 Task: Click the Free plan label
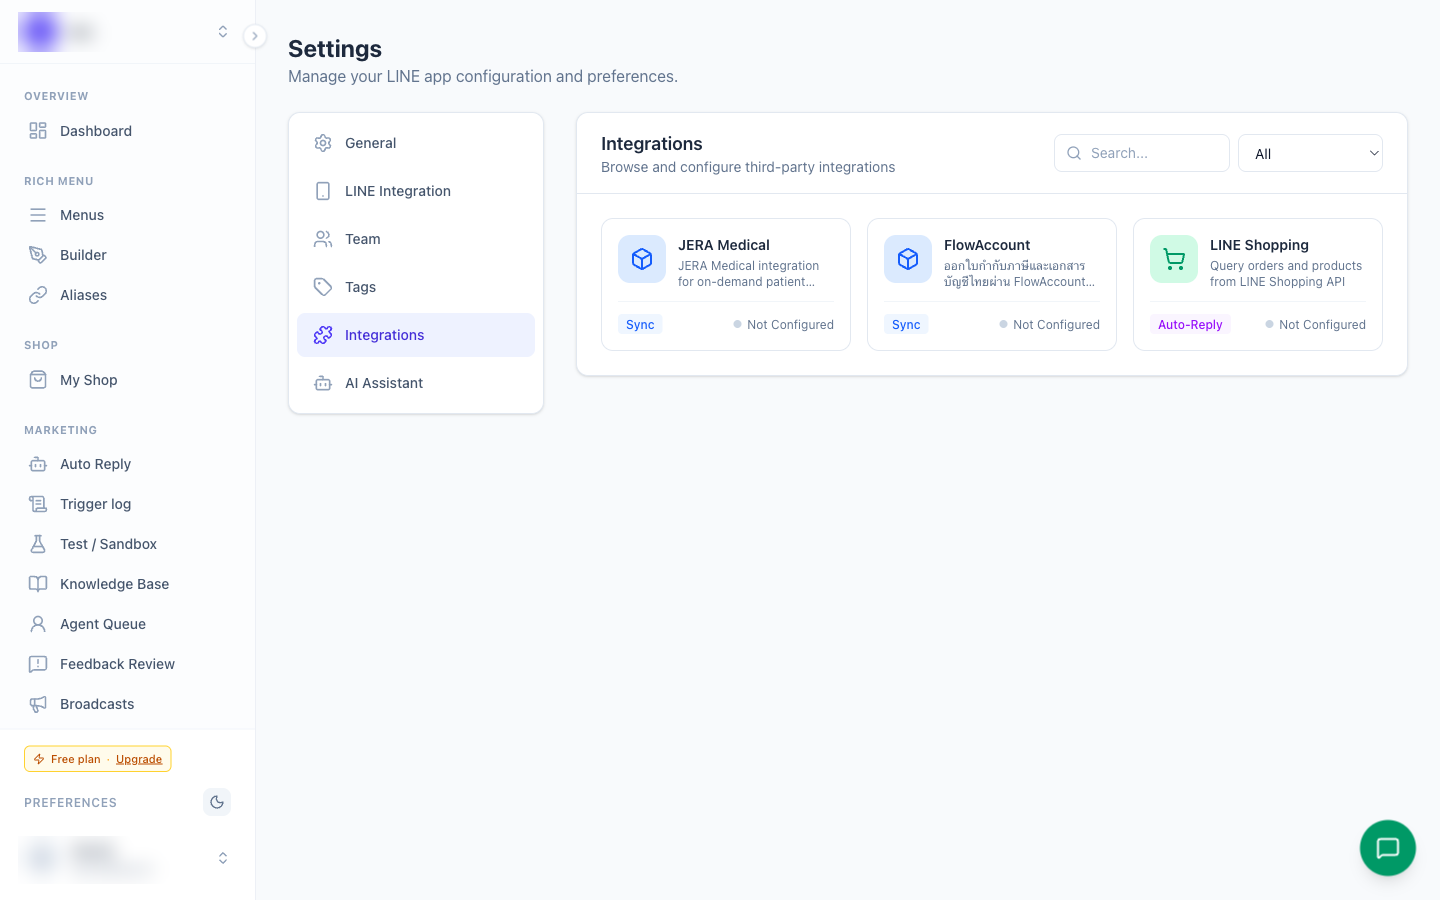[x=76, y=759]
